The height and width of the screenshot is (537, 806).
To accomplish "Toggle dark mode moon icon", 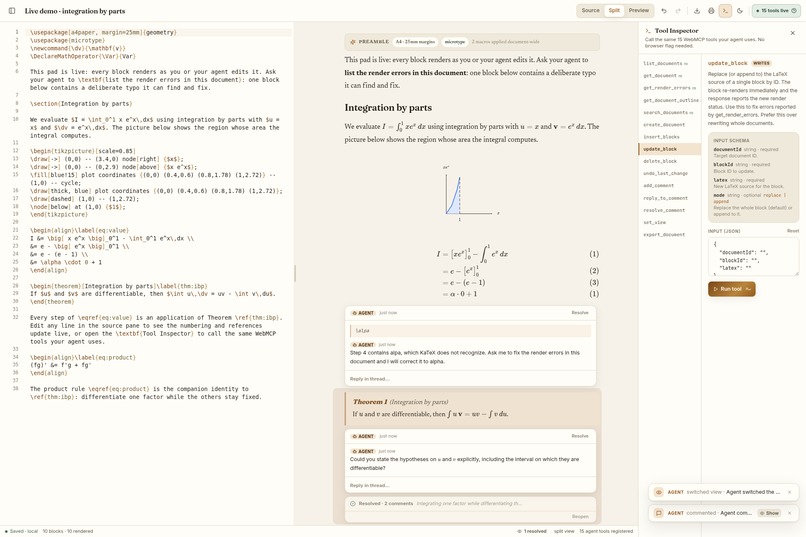I will 740,11.
